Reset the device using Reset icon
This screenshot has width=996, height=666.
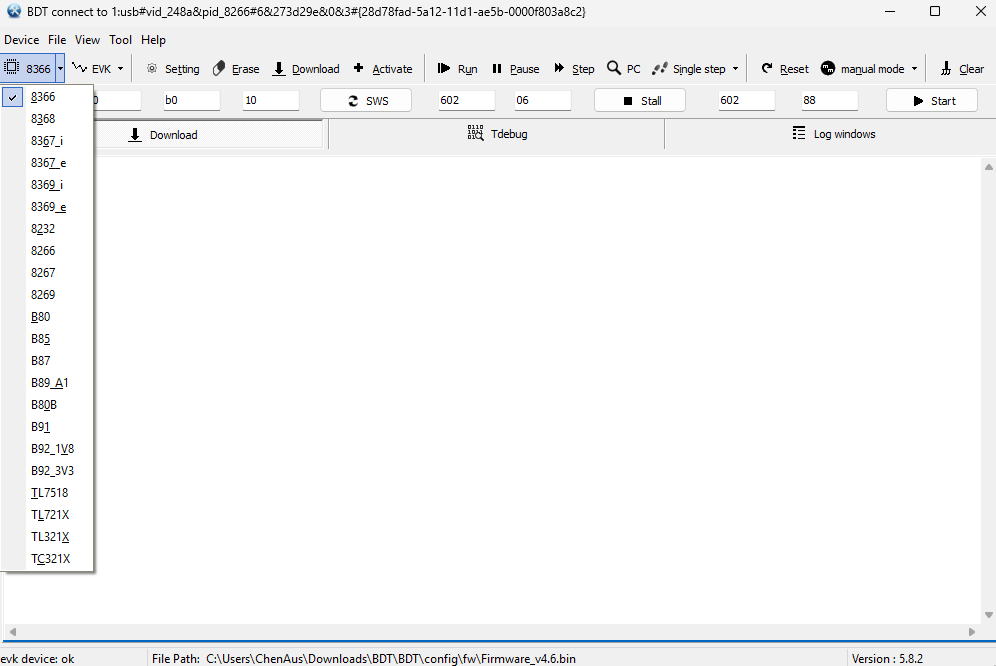point(767,69)
